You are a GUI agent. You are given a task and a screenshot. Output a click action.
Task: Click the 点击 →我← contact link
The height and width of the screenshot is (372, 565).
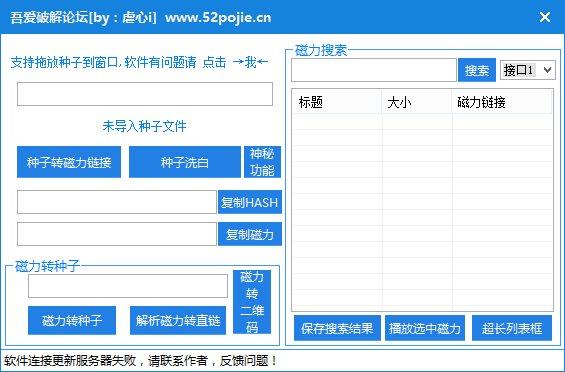click(235, 62)
